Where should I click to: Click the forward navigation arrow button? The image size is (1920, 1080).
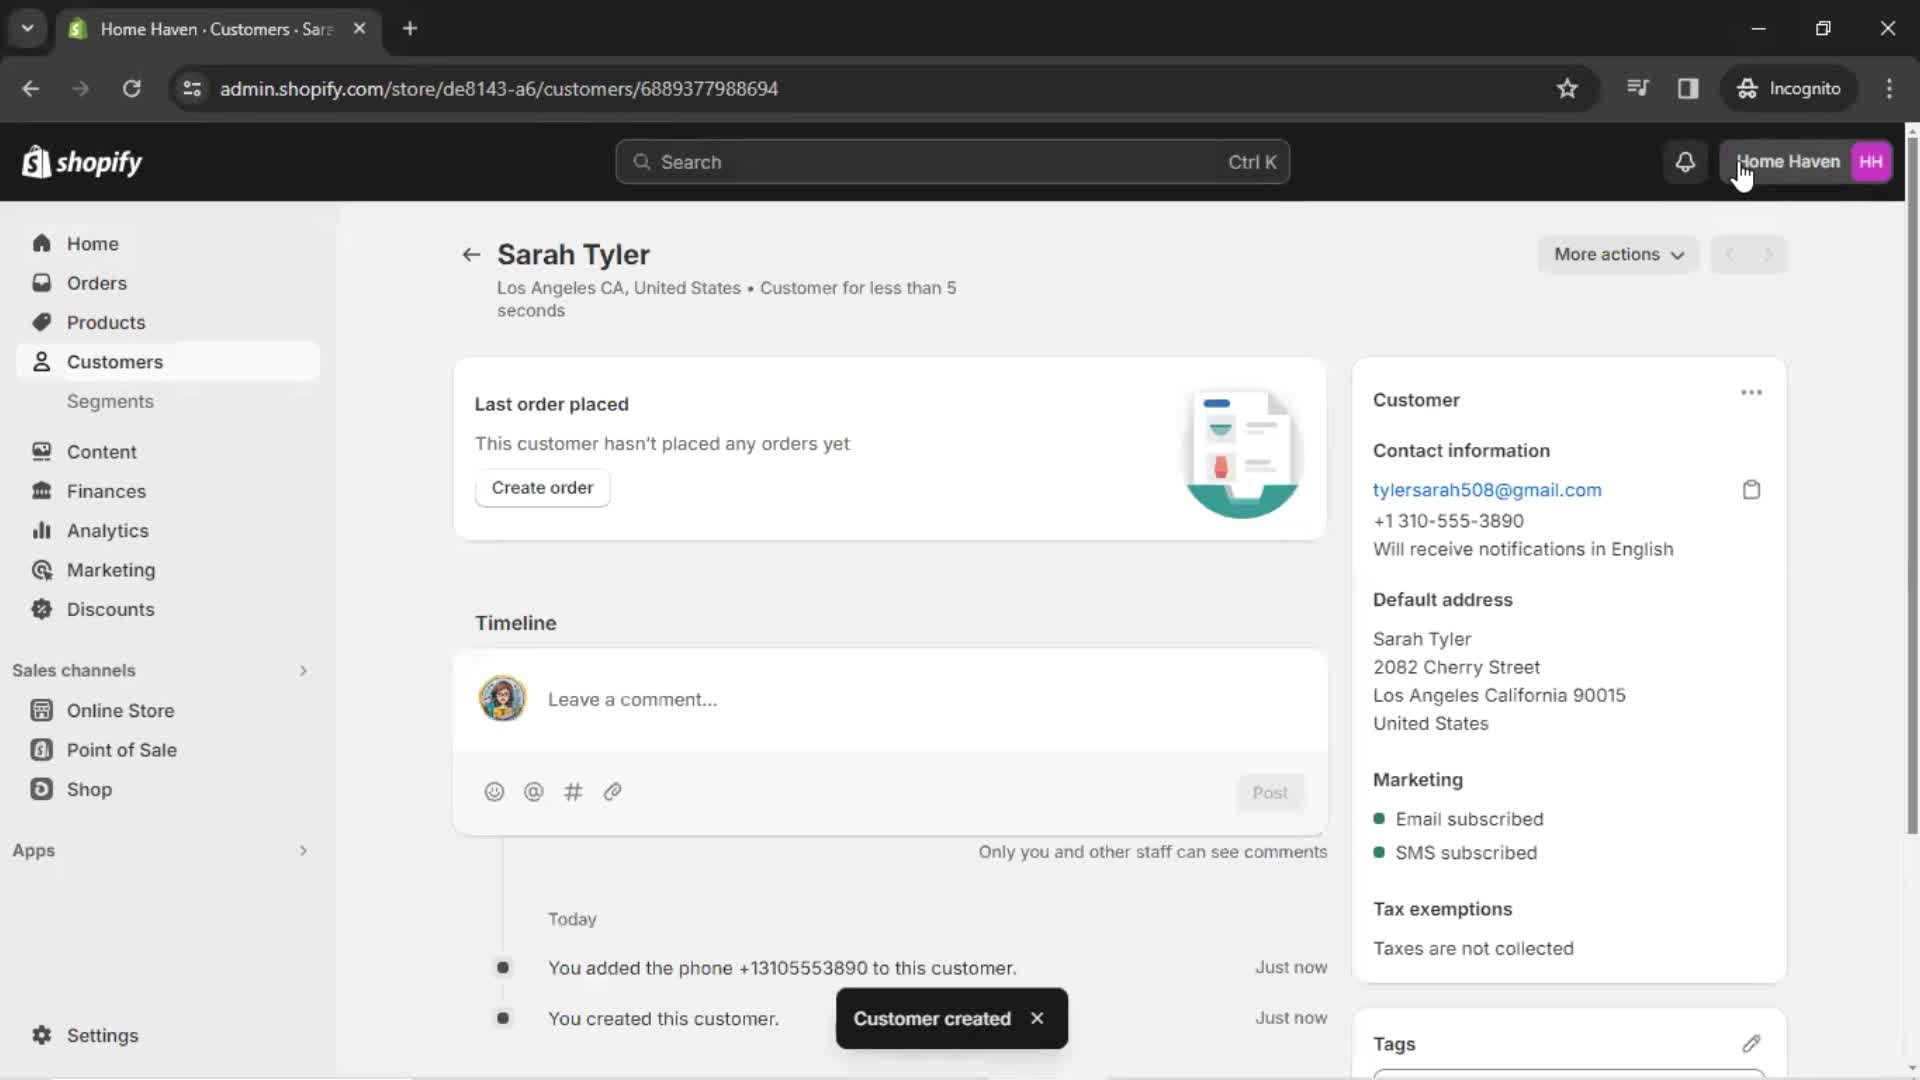[x=1766, y=255]
